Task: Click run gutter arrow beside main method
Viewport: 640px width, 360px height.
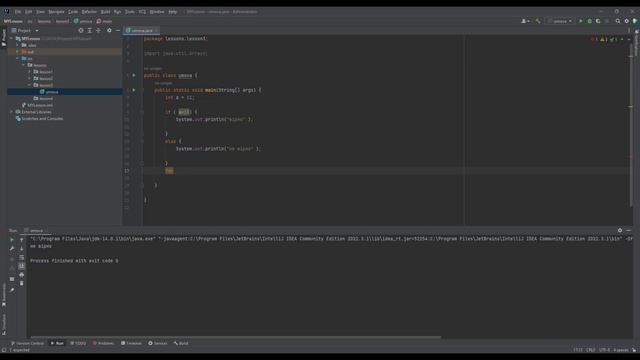Action: click(133, 90)
